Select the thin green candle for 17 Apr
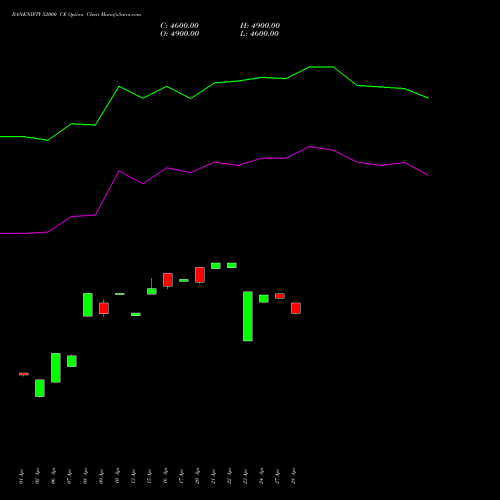 click(x=184, y=280)
